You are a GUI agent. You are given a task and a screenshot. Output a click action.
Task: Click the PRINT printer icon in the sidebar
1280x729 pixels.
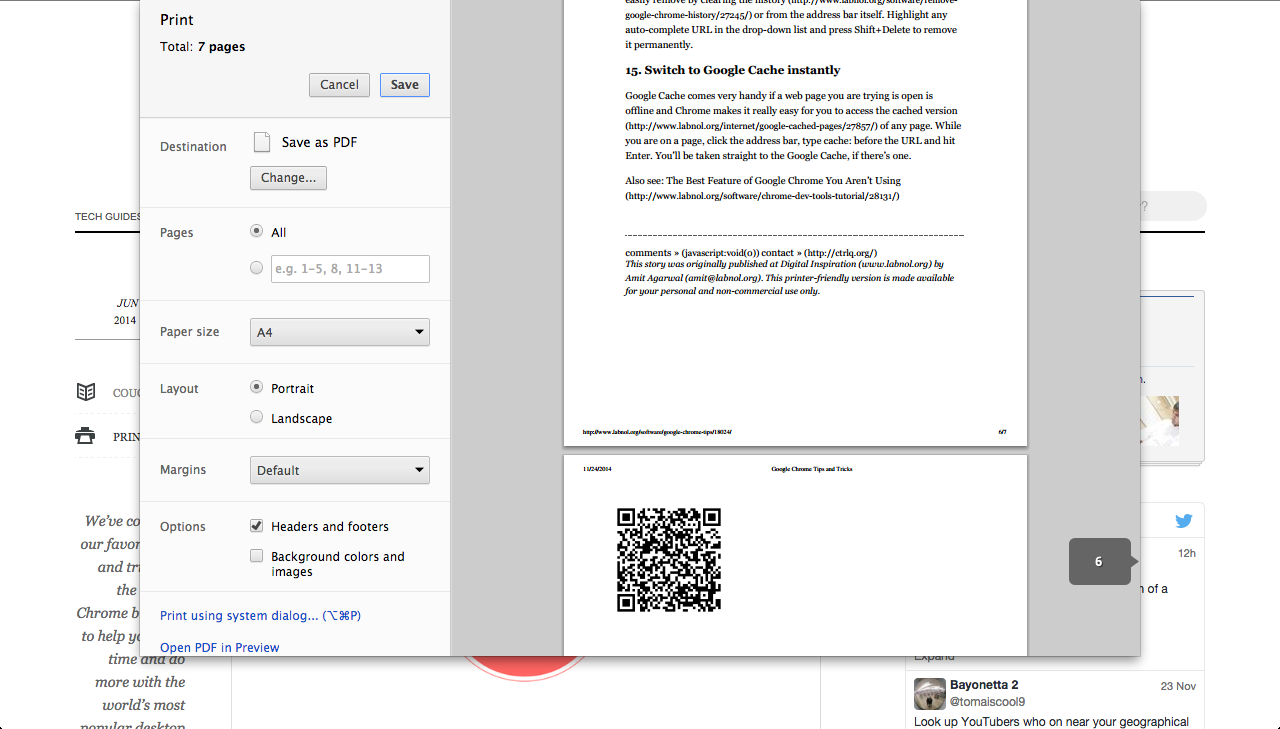tap(86, 435)
